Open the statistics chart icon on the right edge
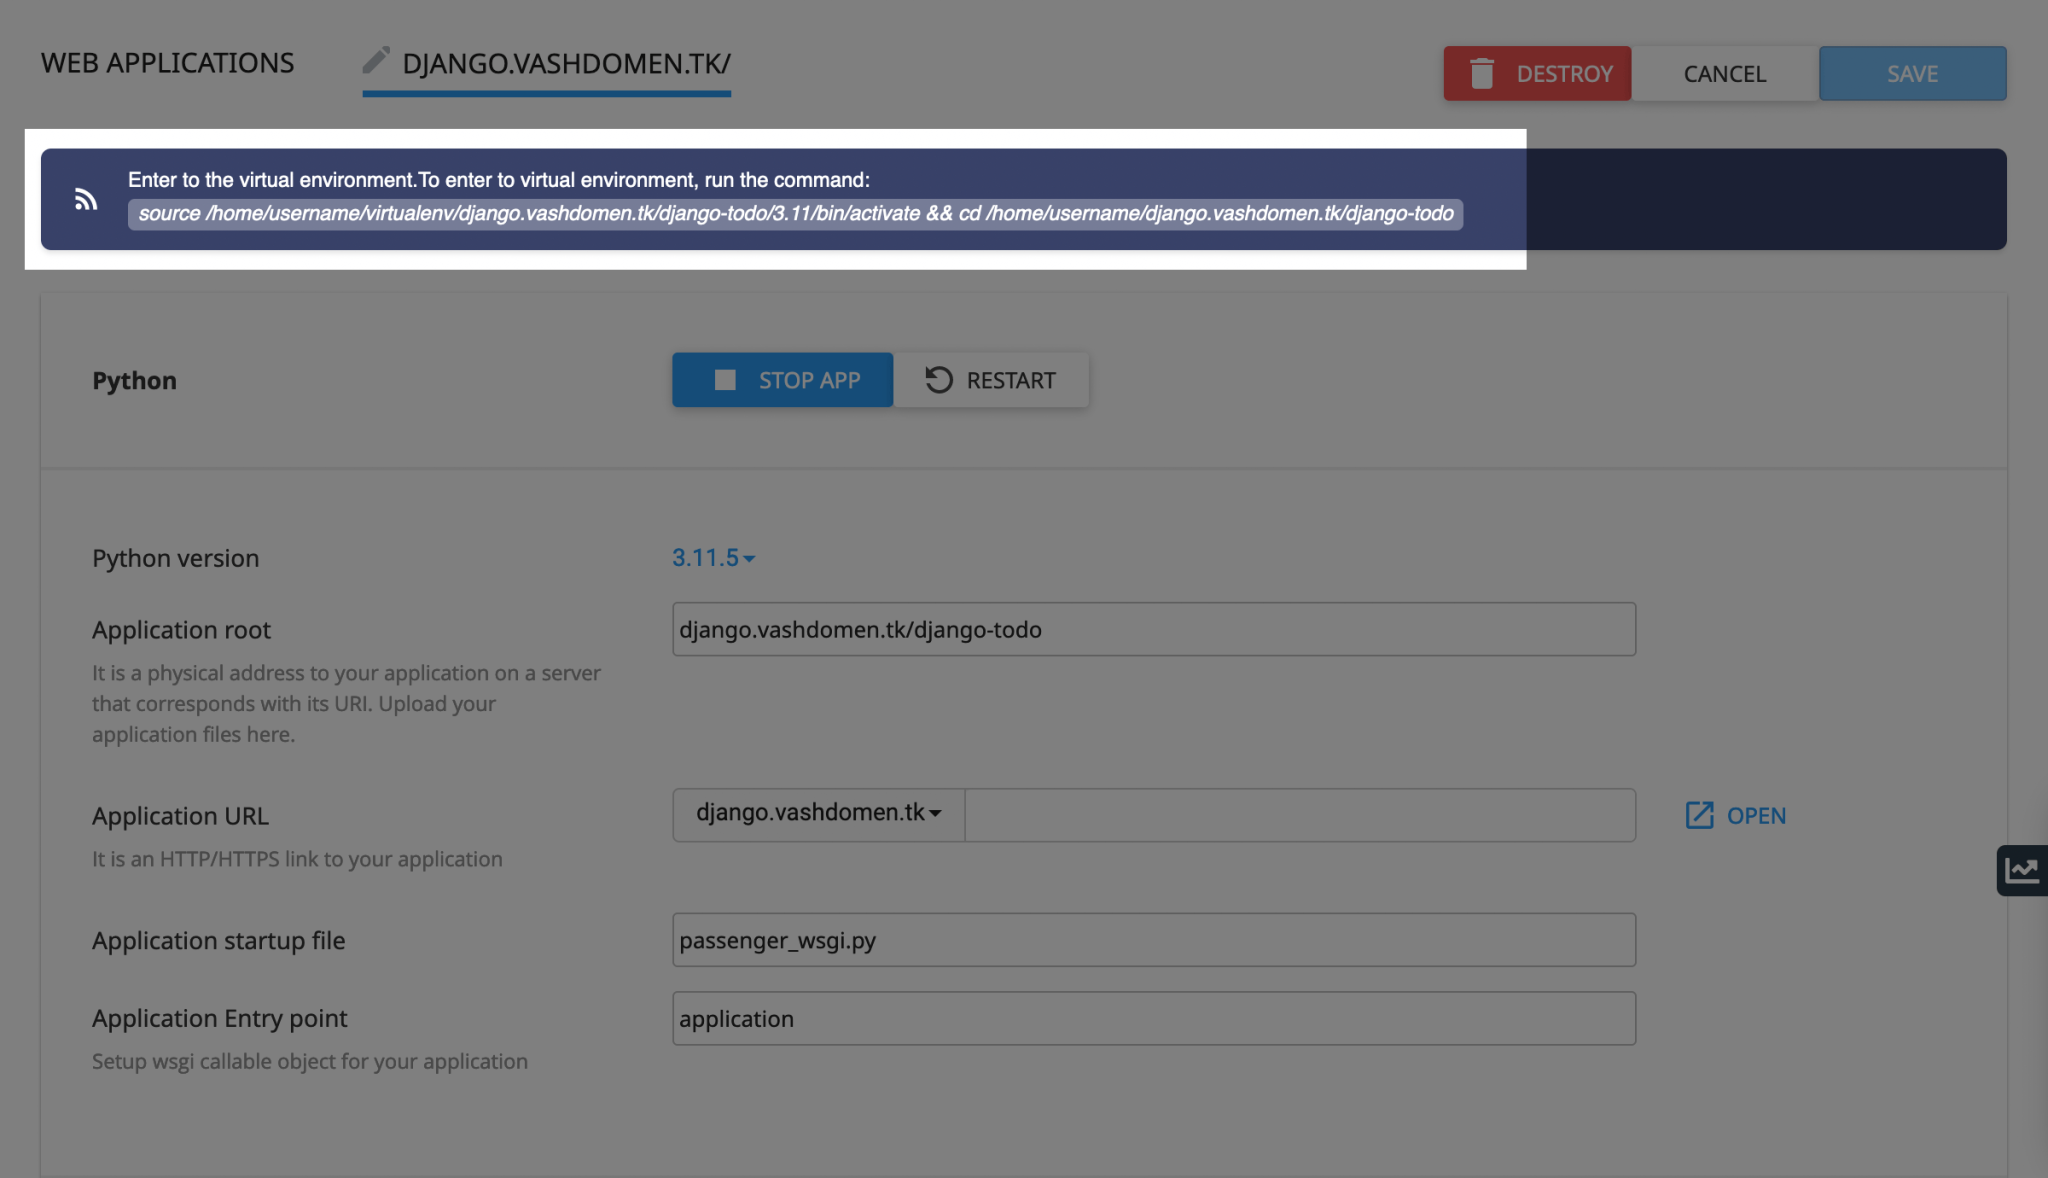2048x1178 pixels. [2023, 870]
